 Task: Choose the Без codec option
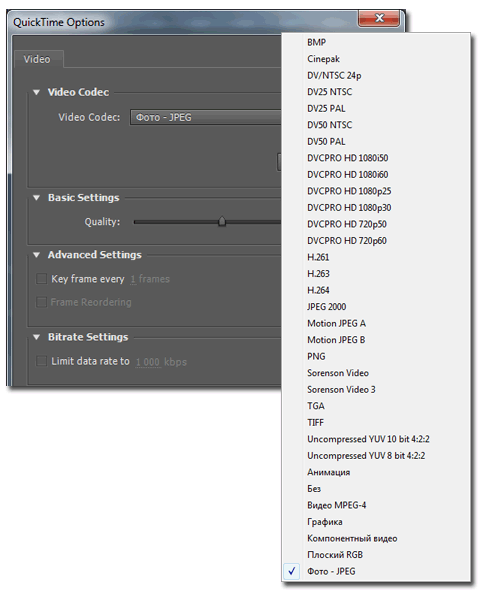[x=376, y=488]
